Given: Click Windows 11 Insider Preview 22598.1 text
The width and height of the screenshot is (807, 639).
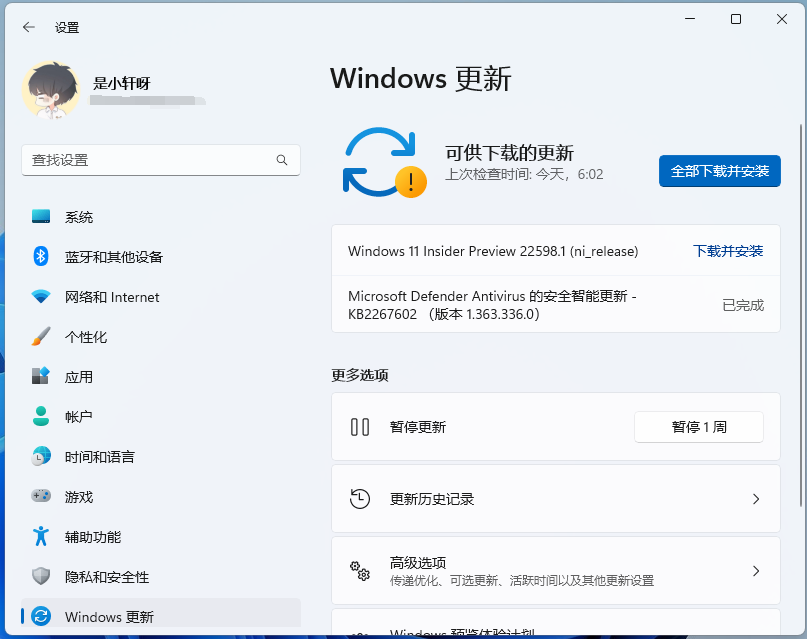Looking at the screenshot, I should [x=493, y=251].
